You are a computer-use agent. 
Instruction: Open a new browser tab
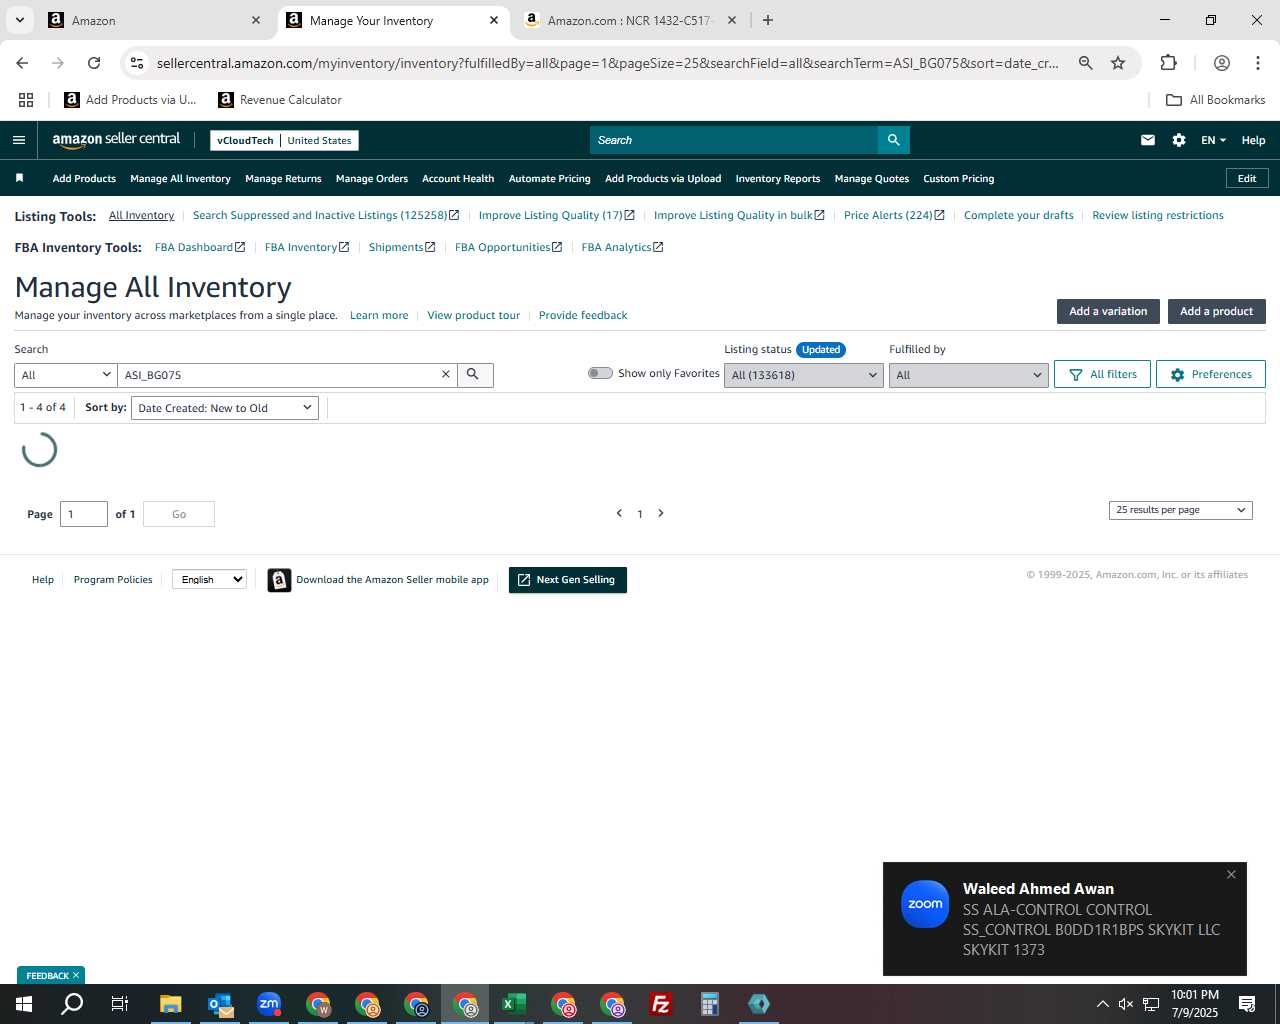[x=768, y=20]
